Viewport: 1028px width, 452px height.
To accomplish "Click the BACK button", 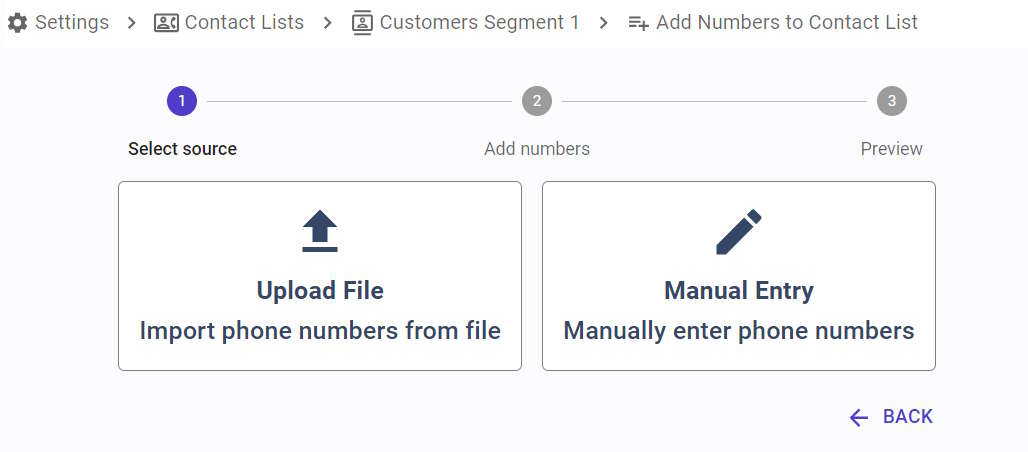I will (891, 417).
